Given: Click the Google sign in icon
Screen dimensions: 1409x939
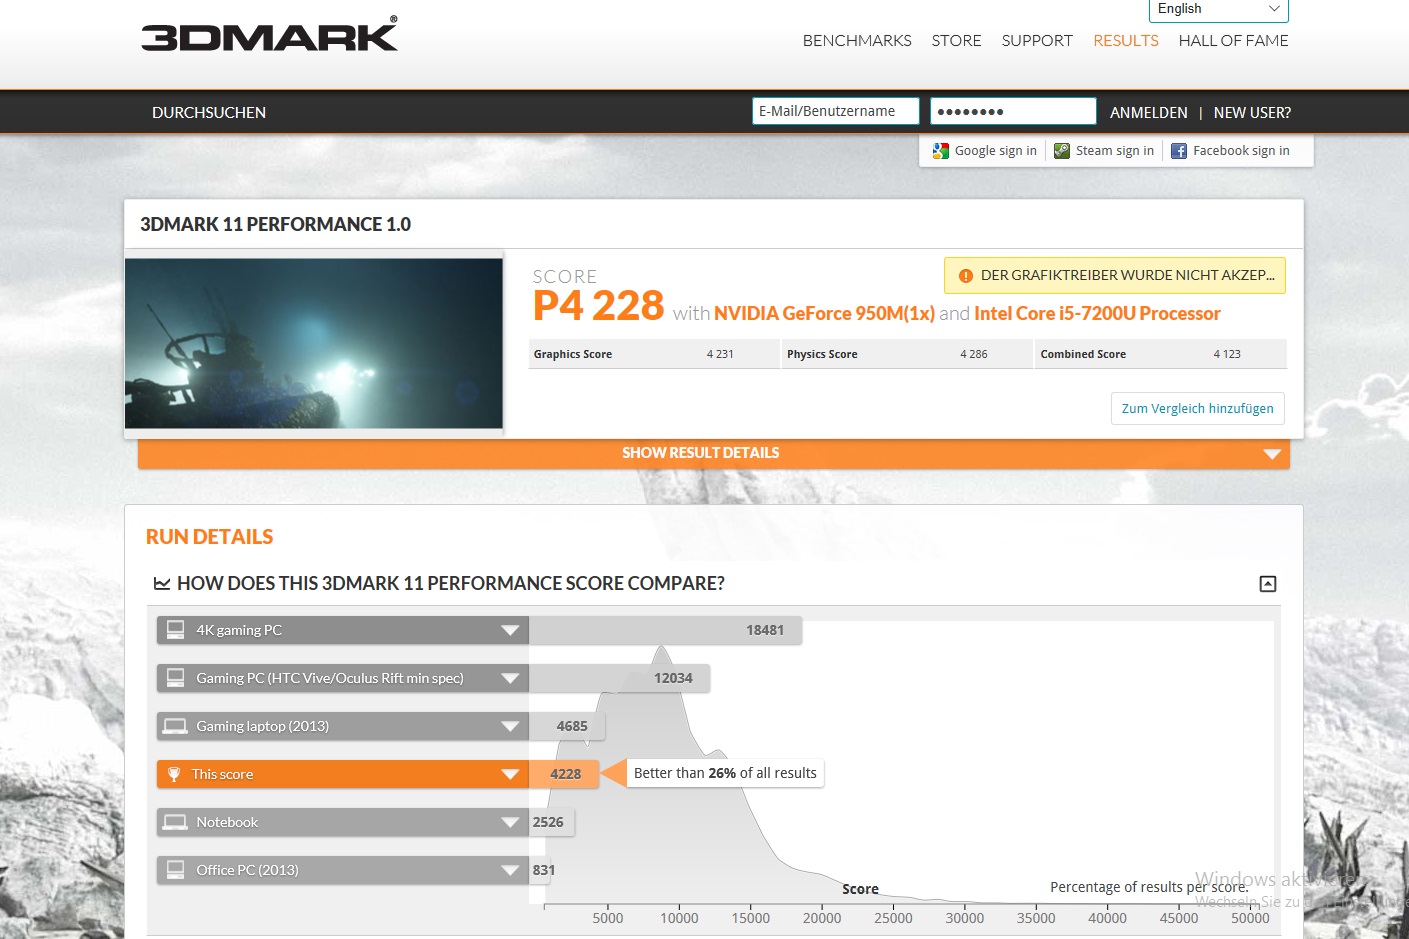Looking at the screenshot, I should click(x=940, y=151).
